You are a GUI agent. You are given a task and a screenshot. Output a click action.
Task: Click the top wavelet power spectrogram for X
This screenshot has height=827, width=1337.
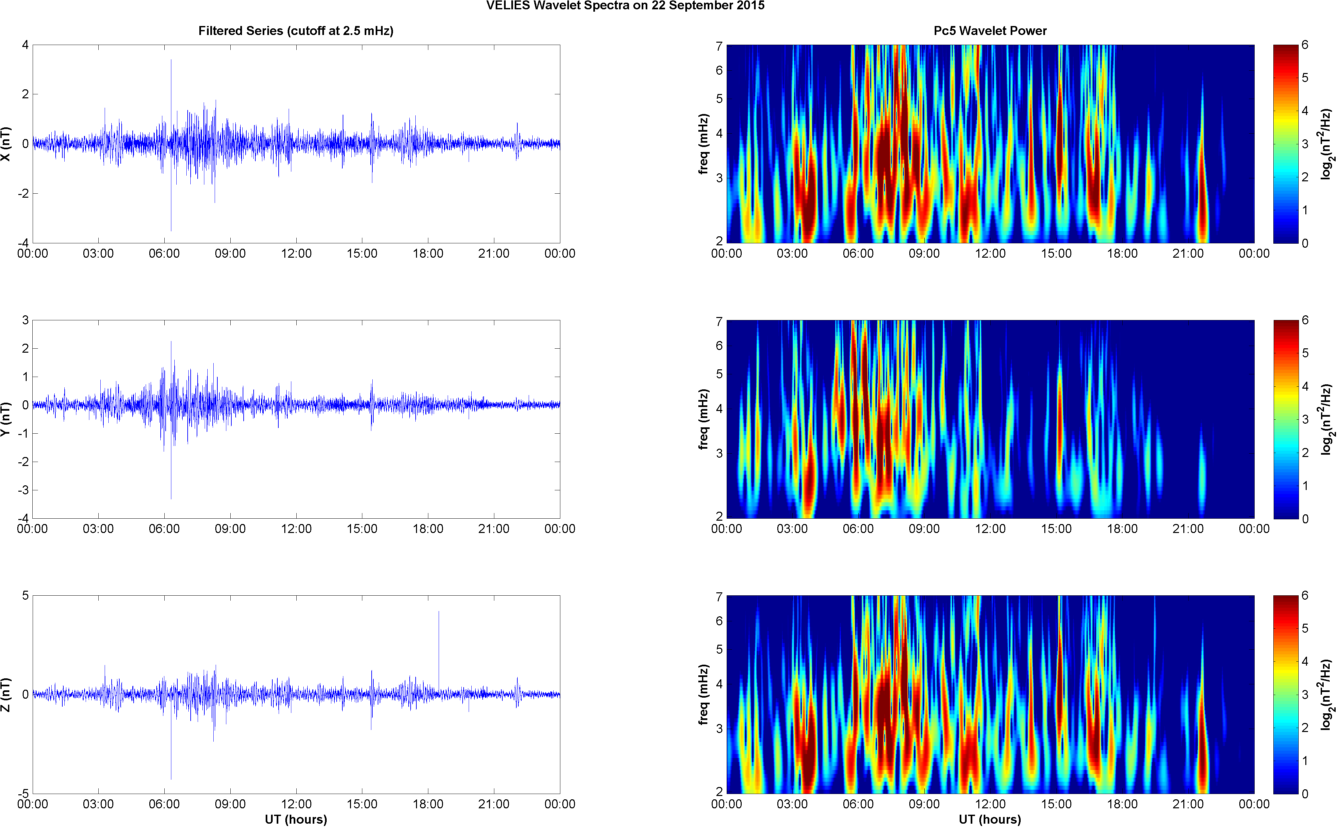[x=990, y=143]
